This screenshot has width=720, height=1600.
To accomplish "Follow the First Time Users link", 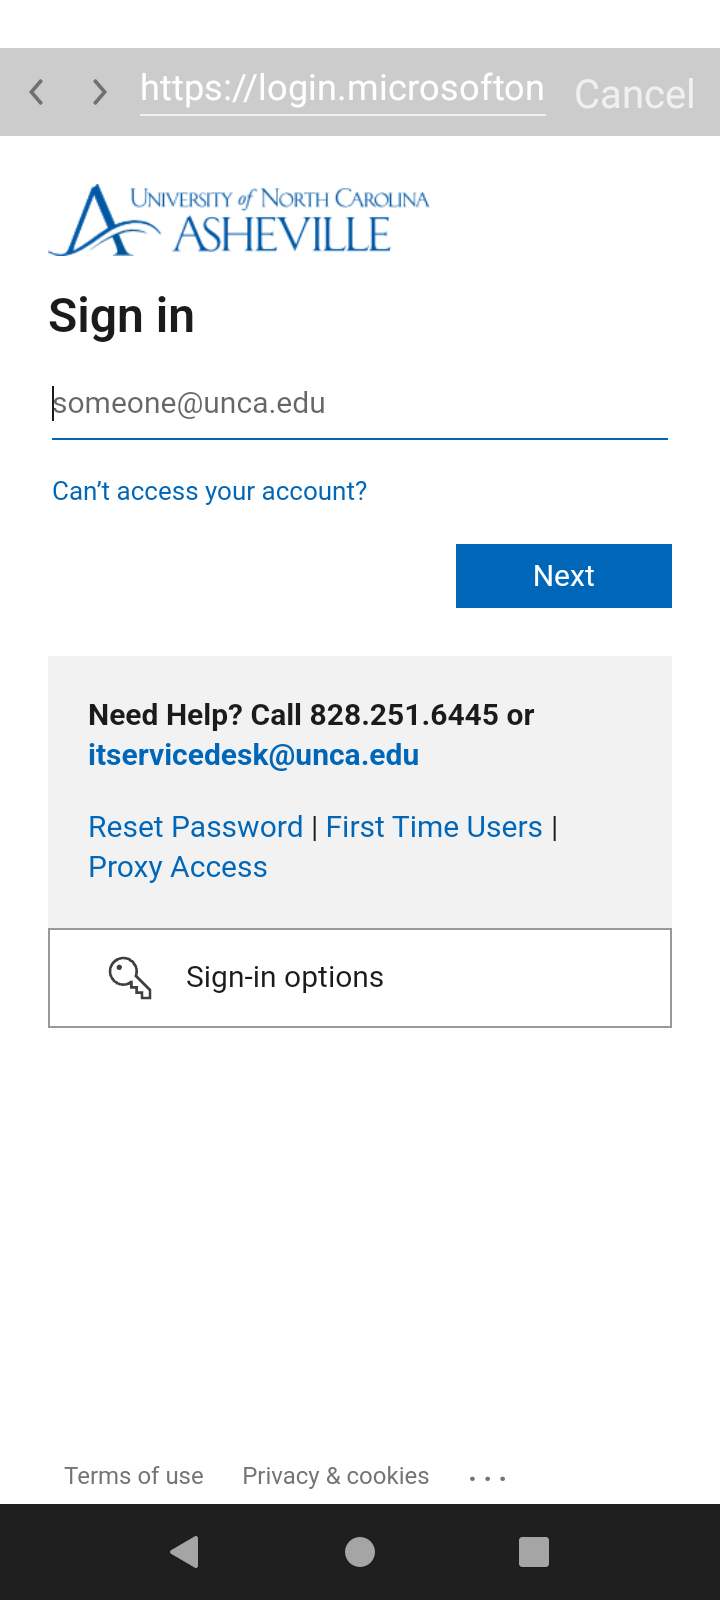I will click(434, 827).
